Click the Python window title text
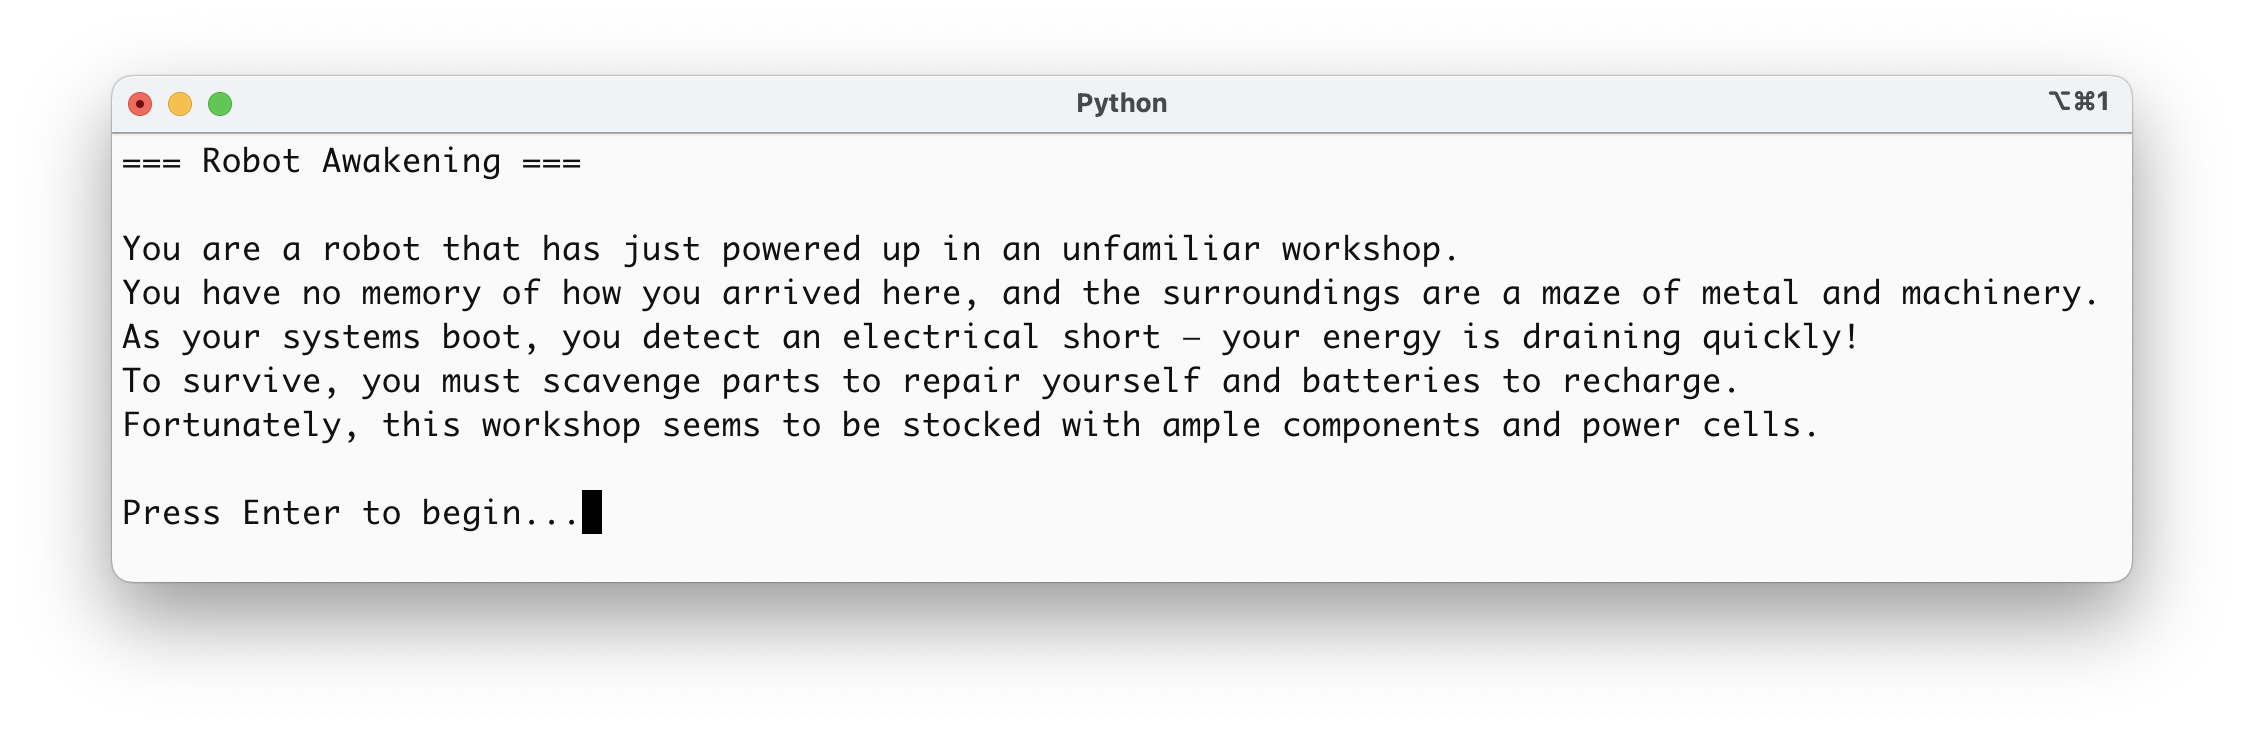Viewport: 2244px width, 730px height. (x=1121, y=103)
